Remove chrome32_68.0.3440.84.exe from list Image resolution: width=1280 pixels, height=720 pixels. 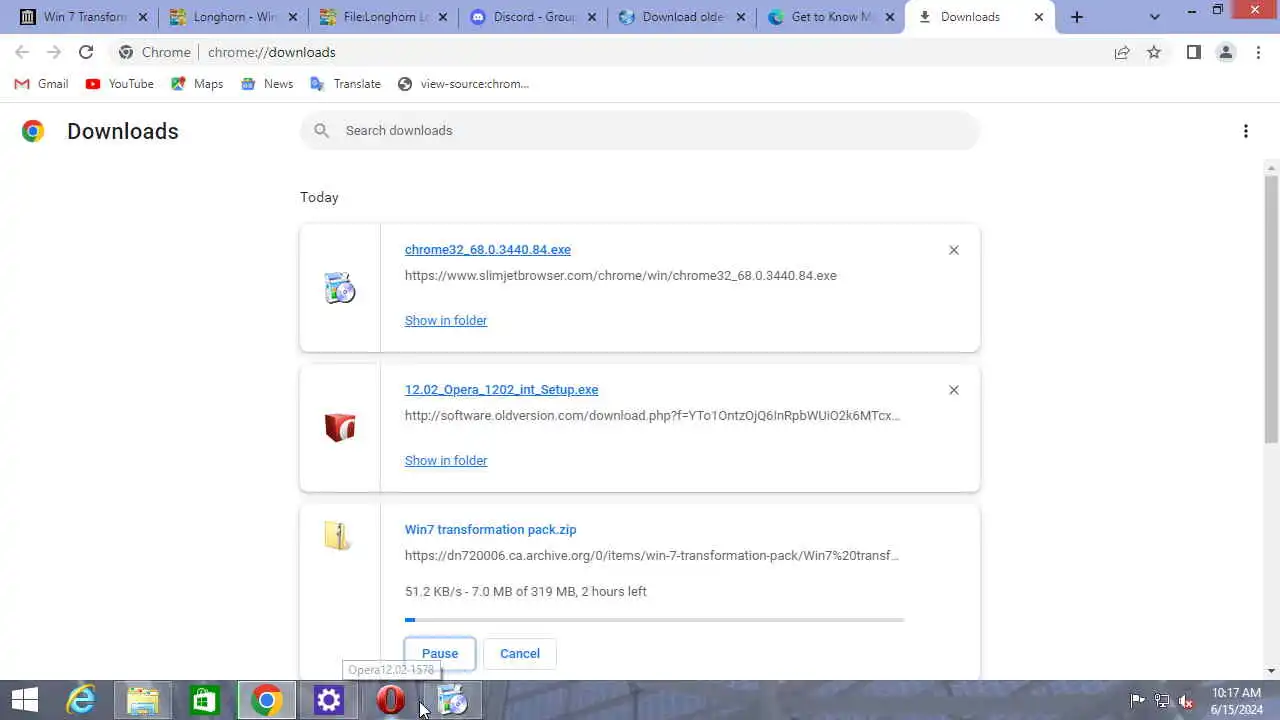(954, 250)
